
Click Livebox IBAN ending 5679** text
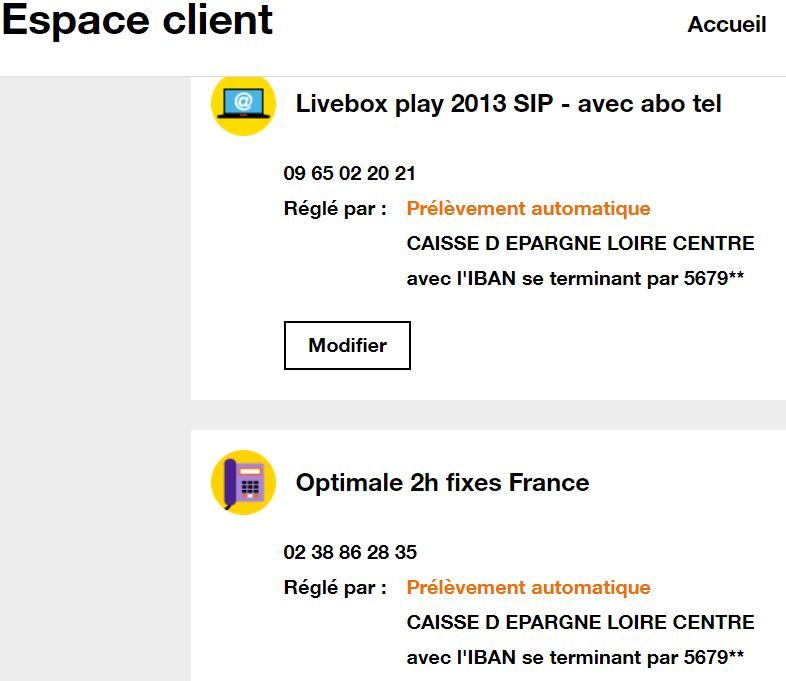575,278
